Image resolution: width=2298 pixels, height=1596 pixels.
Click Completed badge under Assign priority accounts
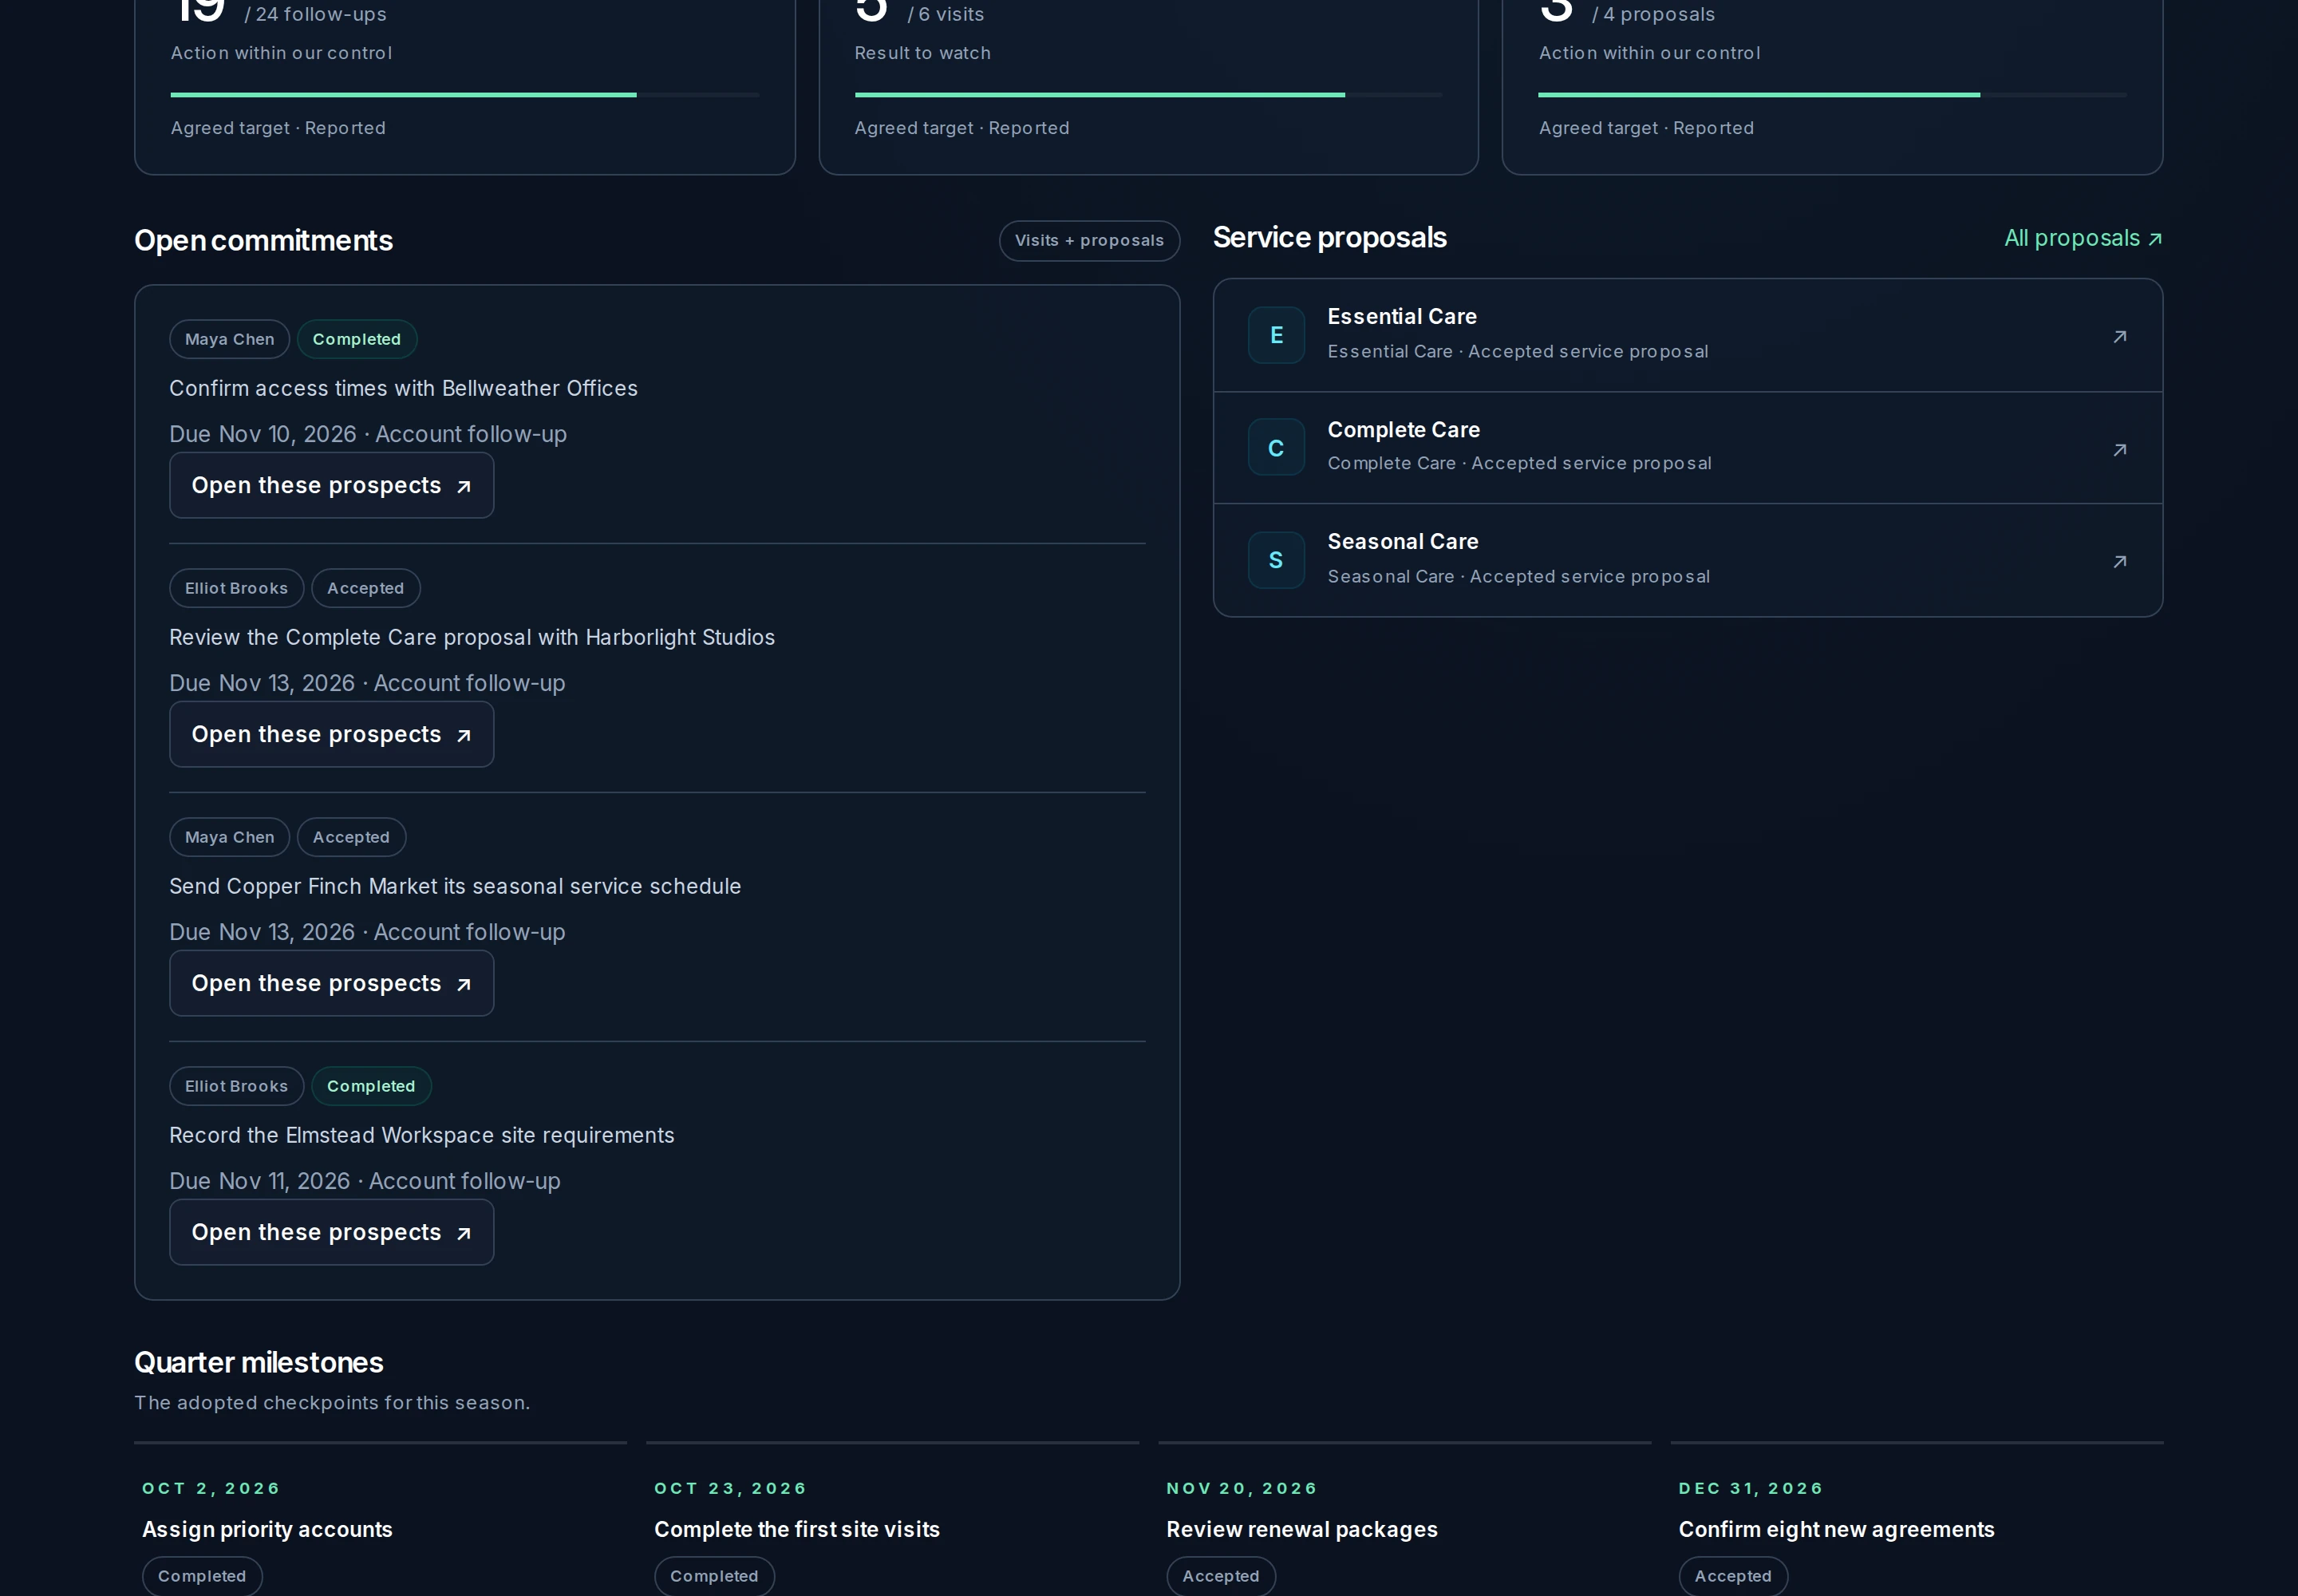click(202, 1576)
